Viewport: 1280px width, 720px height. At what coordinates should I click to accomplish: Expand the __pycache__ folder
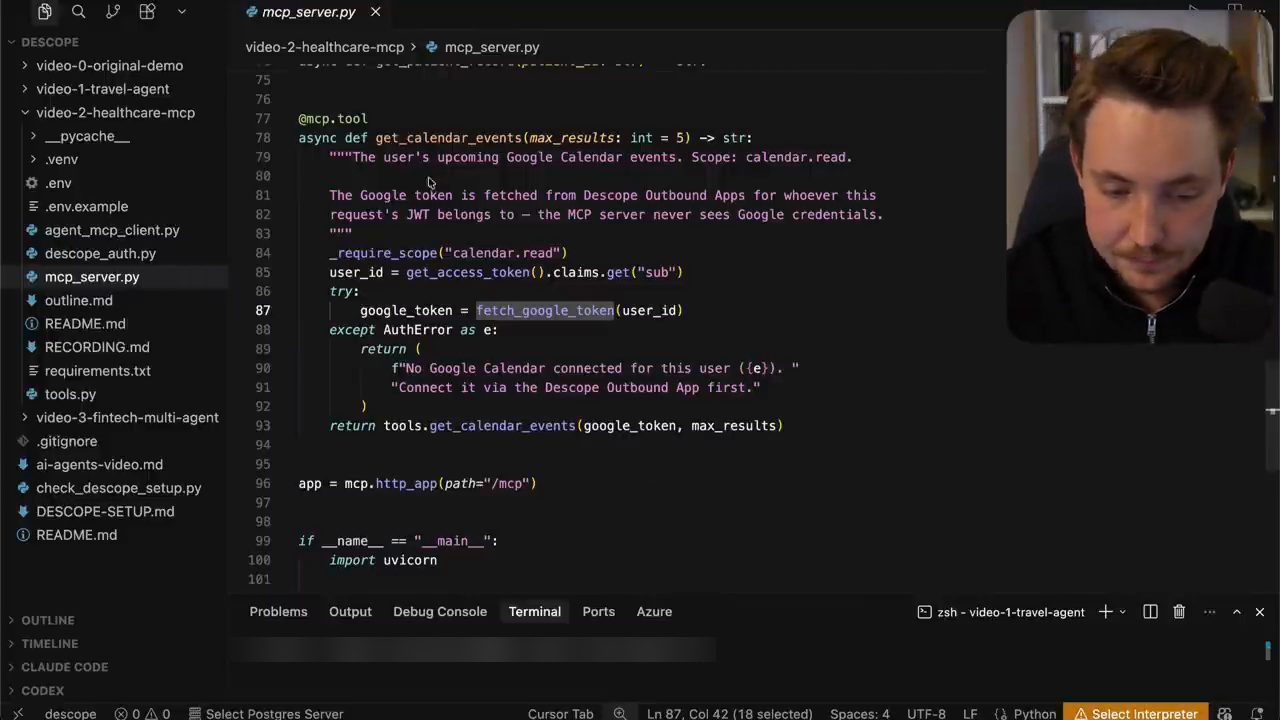pos(87,136)
